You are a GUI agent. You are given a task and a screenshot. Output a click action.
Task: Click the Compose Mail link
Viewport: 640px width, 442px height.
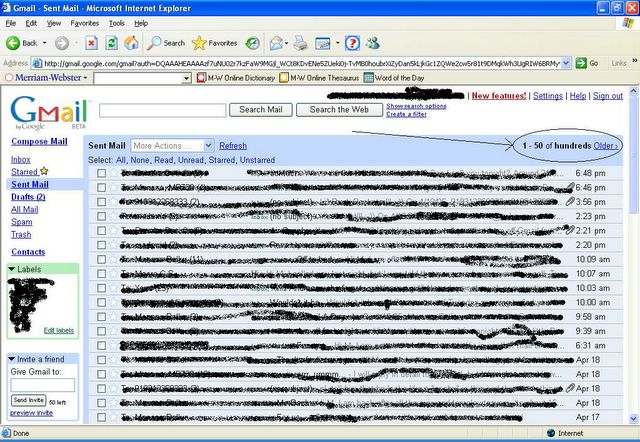click(39, 141)
